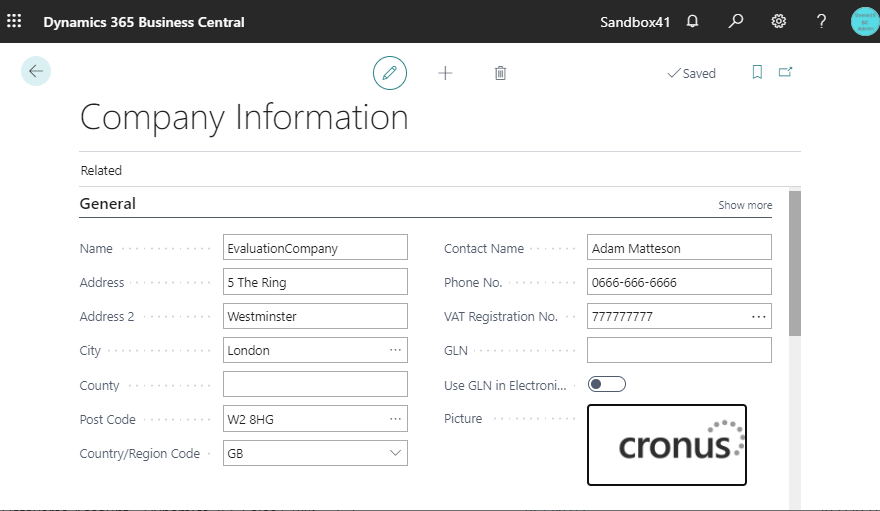The height and width of the screenshot is (511, 880).
Task: Click the Sandbox41 environment label
Action: (635, 22)
